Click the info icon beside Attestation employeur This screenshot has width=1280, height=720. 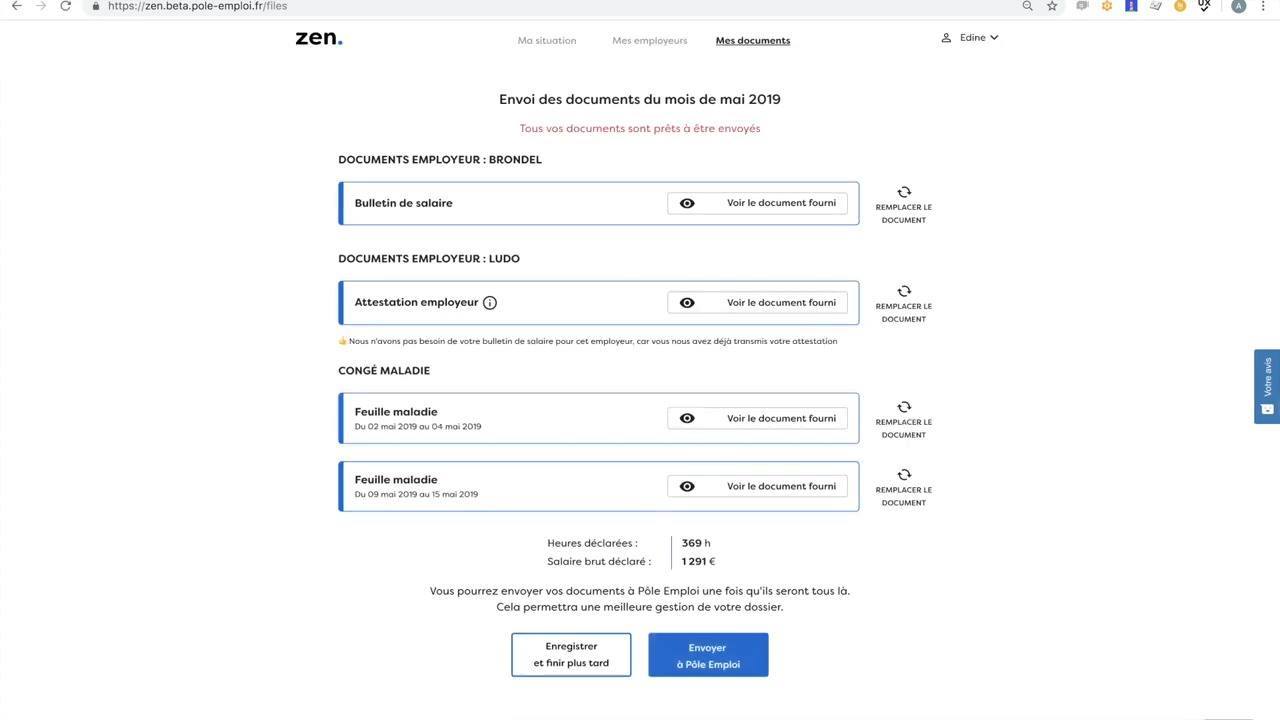490,303
